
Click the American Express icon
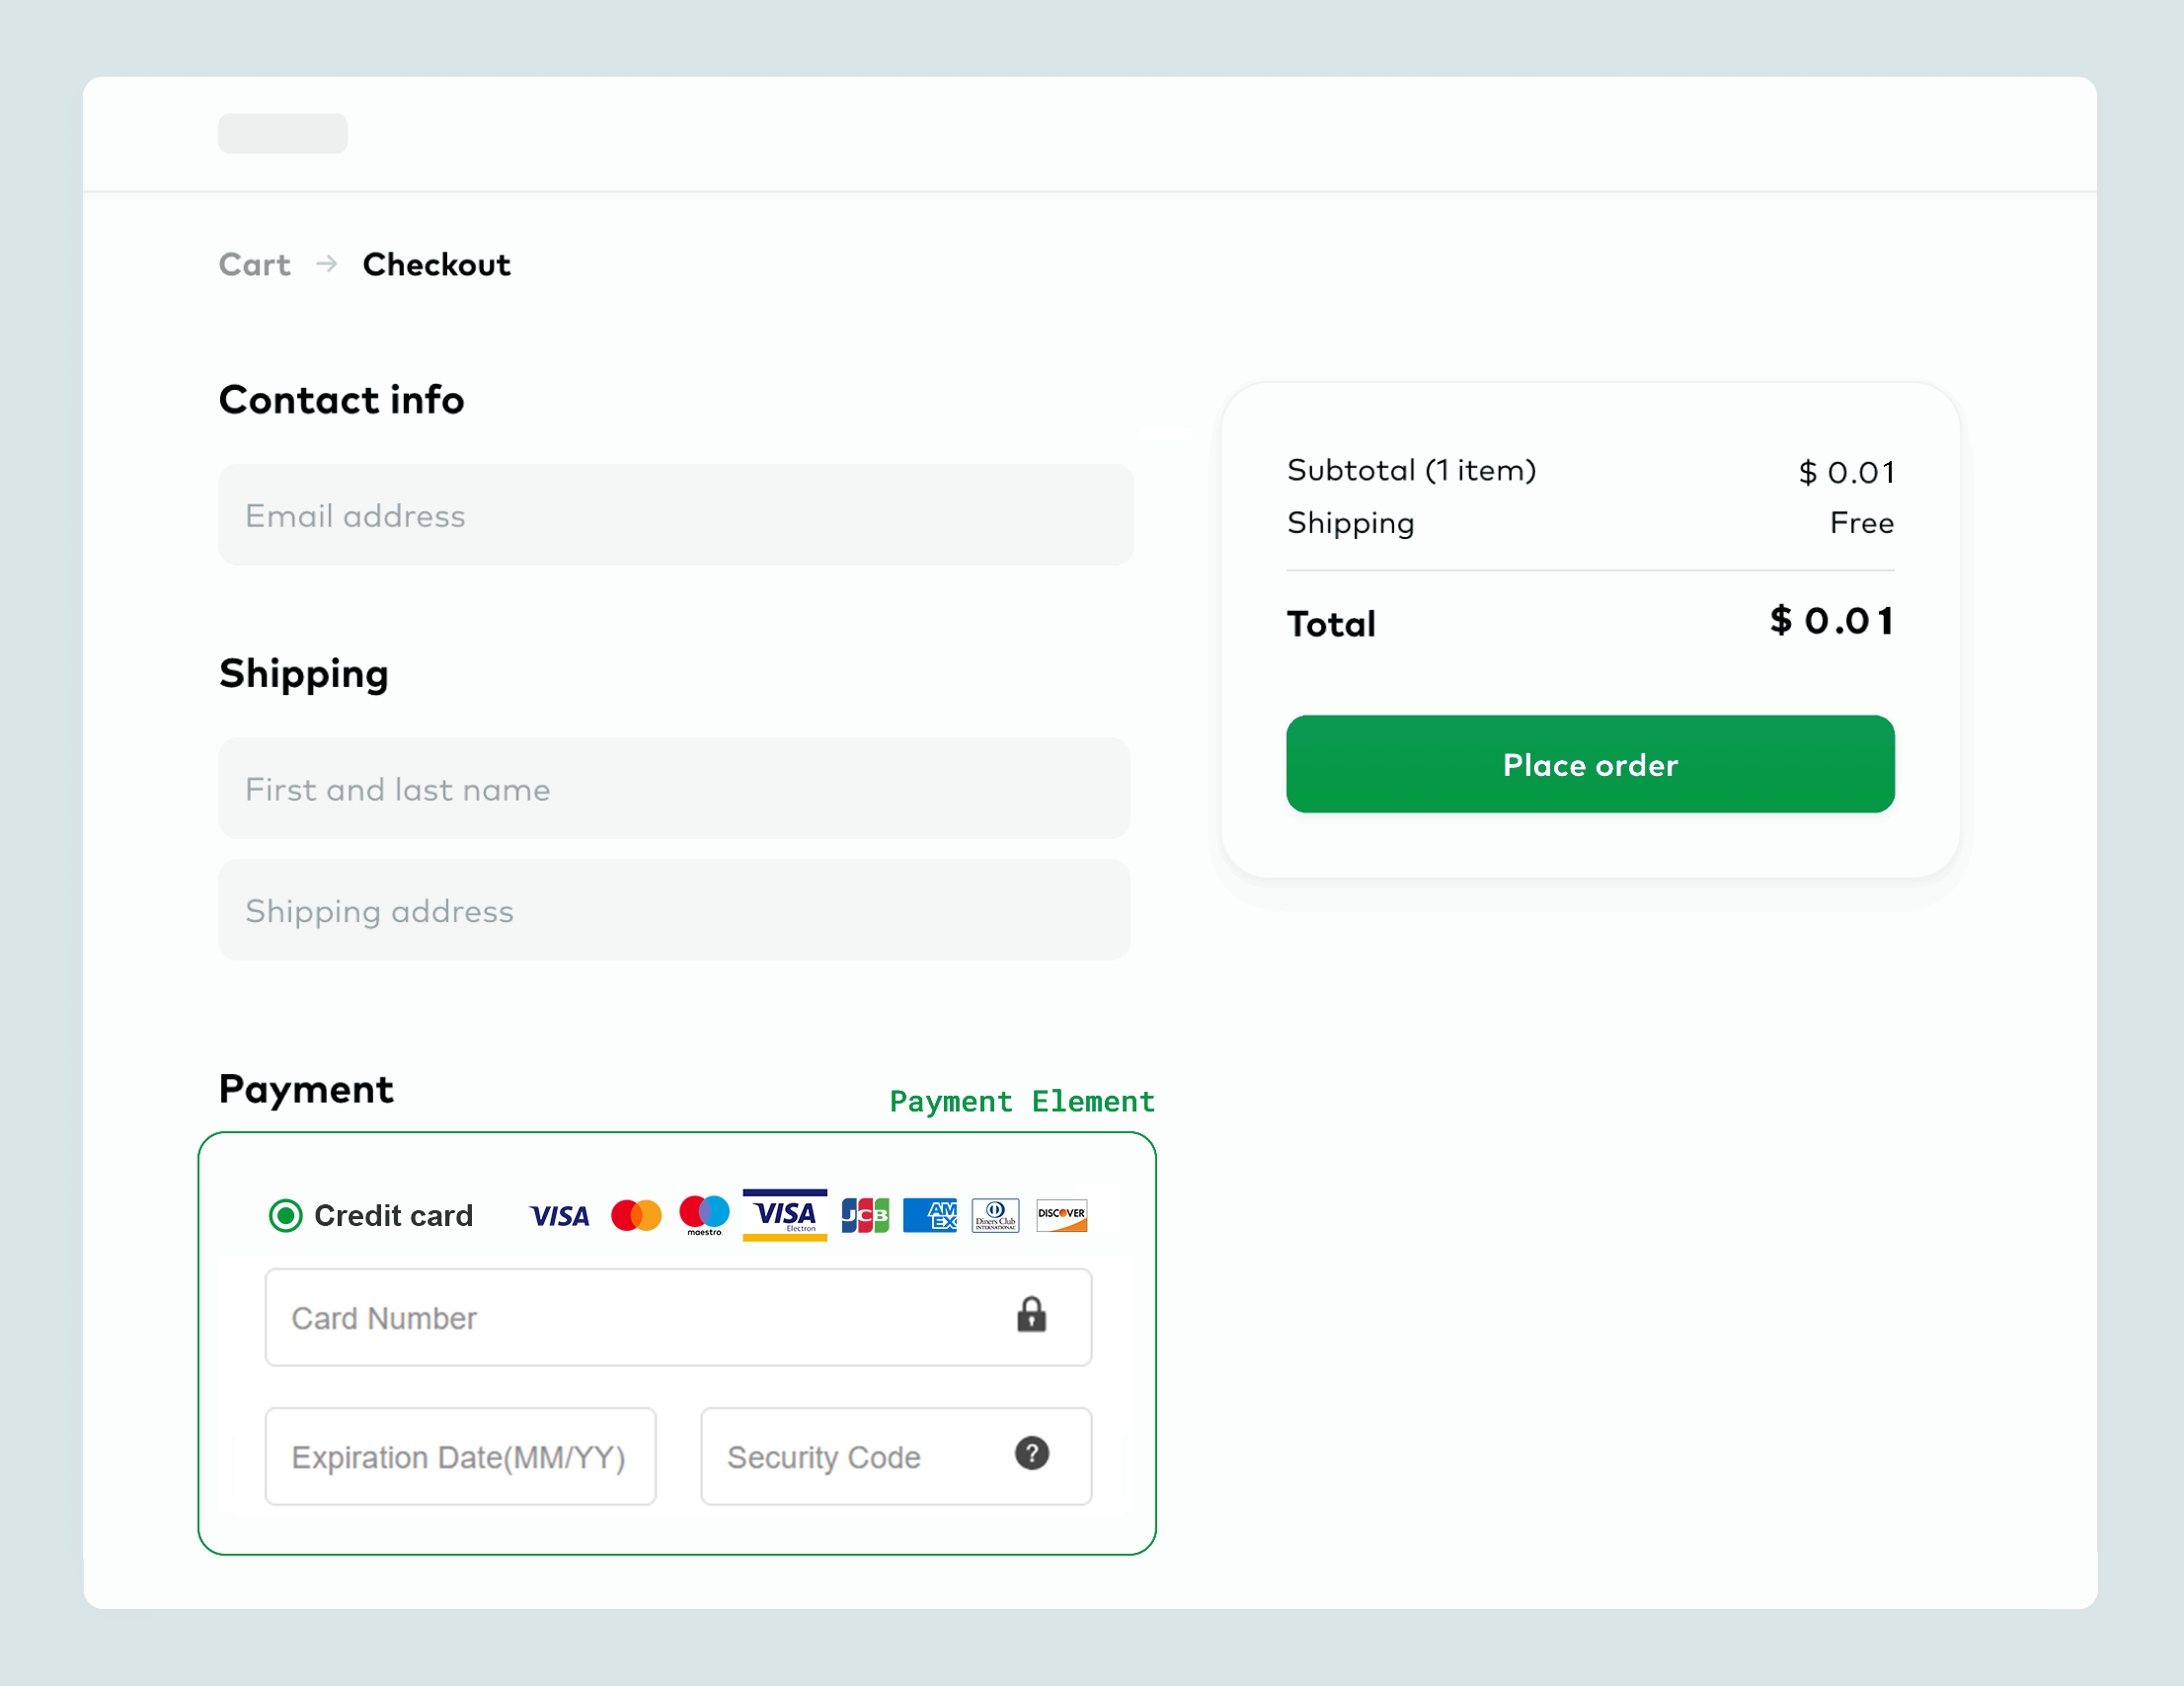point(930,1216)
